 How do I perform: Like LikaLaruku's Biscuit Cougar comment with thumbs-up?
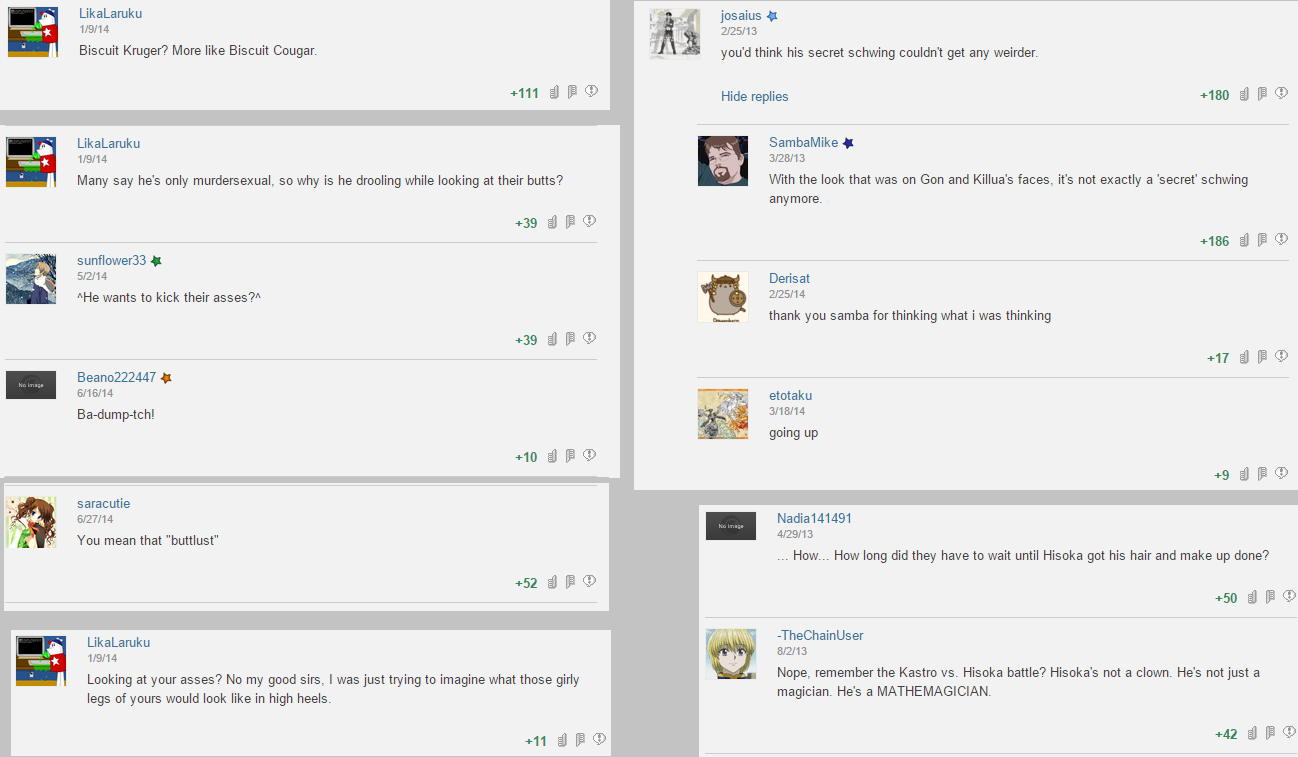(x=553, y=92)
